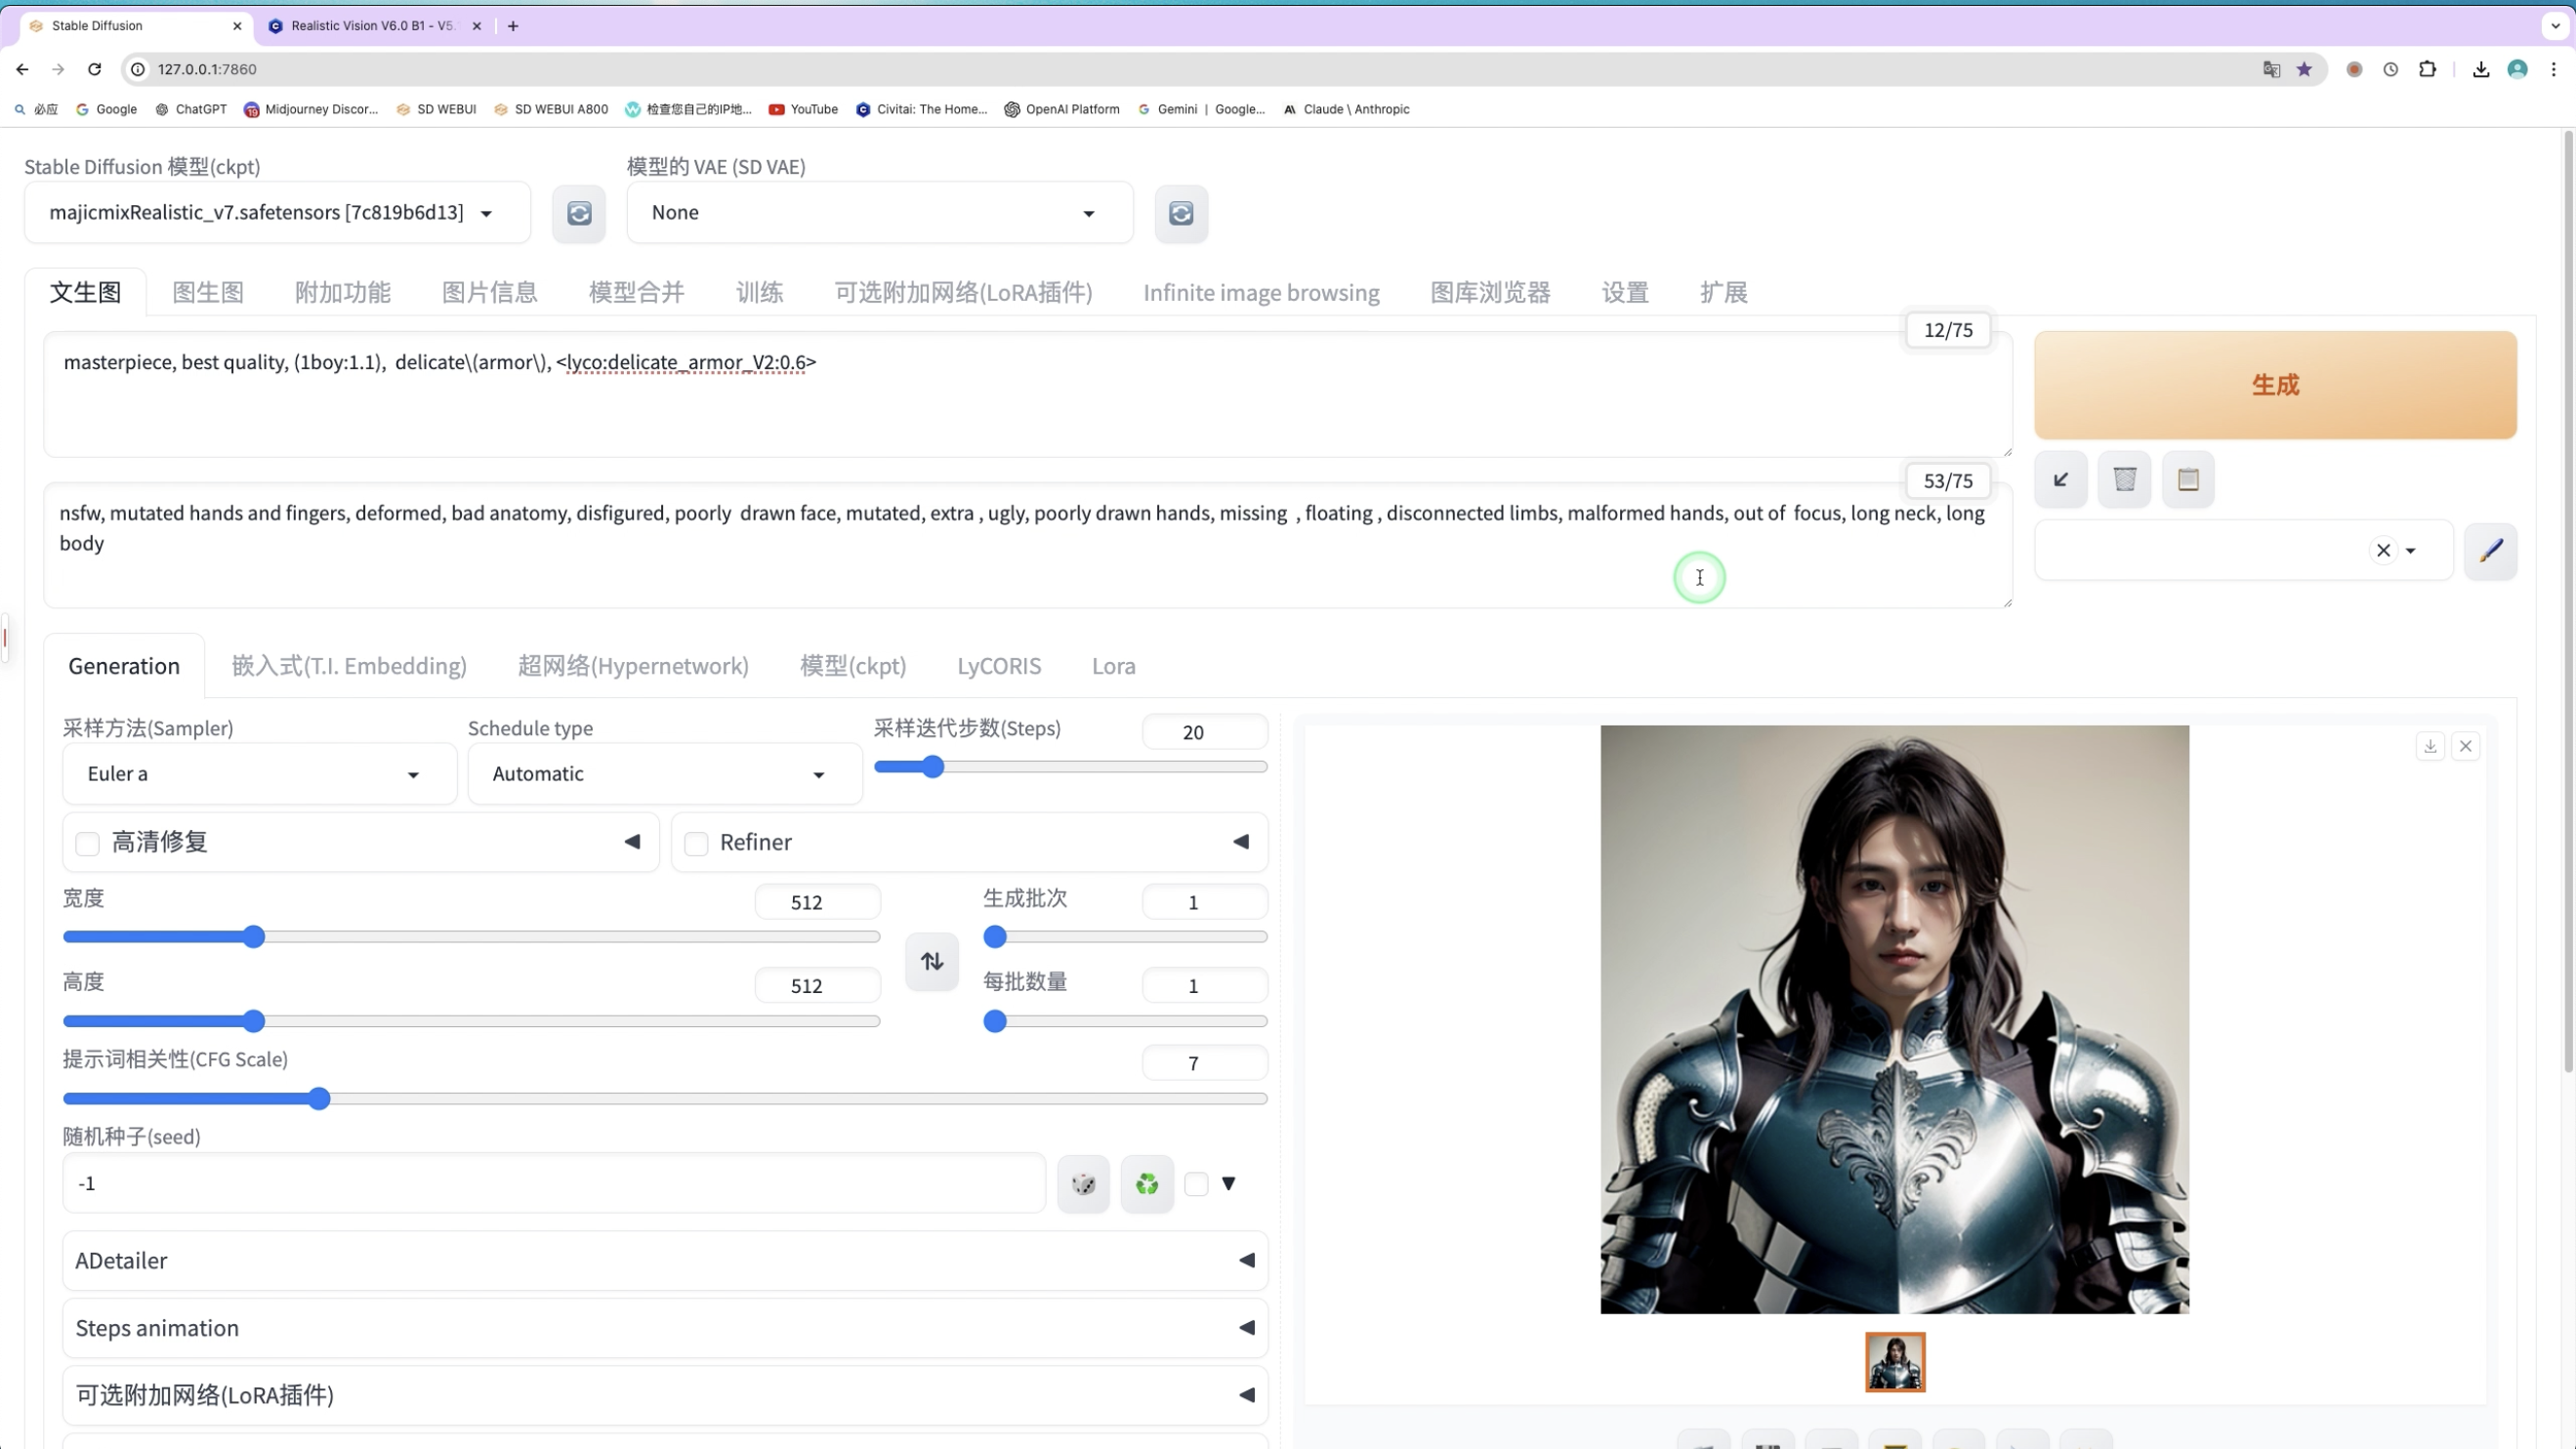
Task: Open the 图片信息 tab
Action: [x=490, y=293]
